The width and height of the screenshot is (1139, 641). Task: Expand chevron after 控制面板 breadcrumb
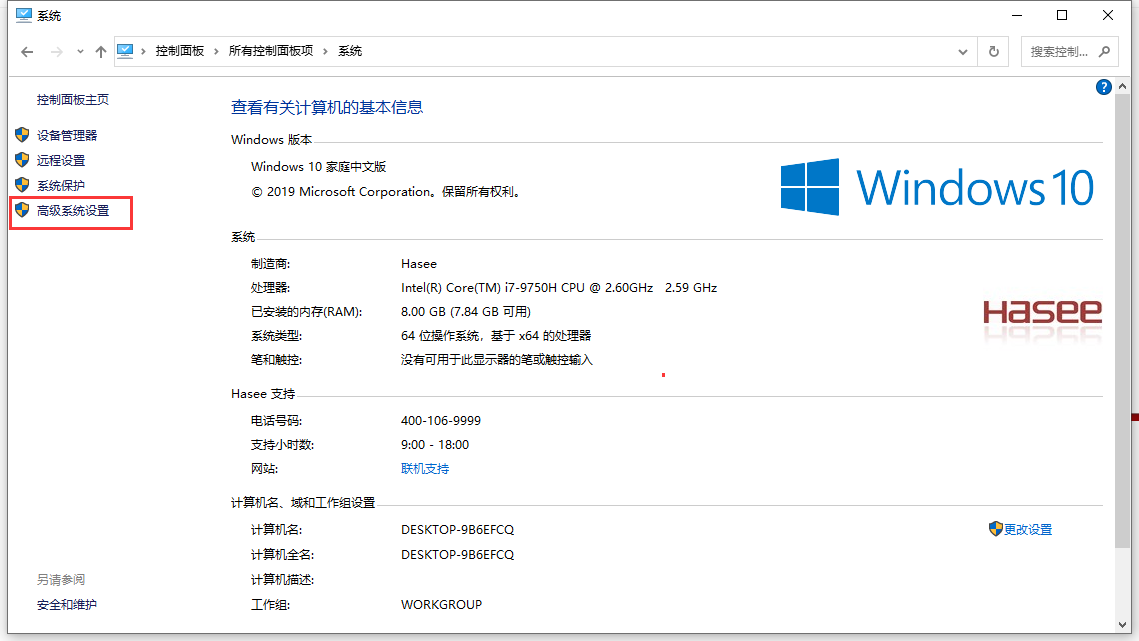[x=216, y=51]
